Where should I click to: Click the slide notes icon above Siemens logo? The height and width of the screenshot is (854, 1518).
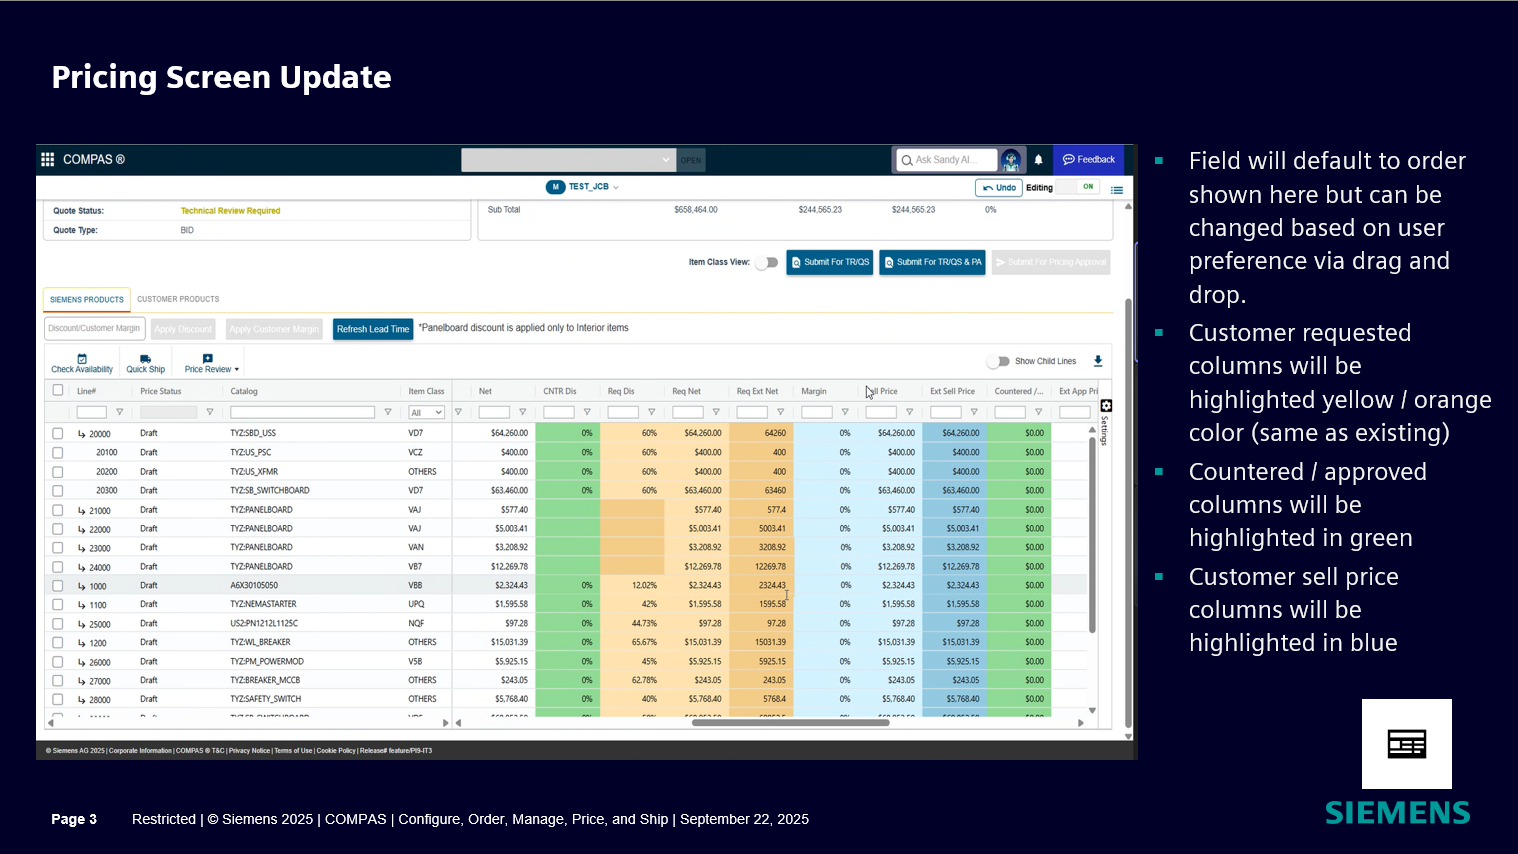tap(1407, 744)
